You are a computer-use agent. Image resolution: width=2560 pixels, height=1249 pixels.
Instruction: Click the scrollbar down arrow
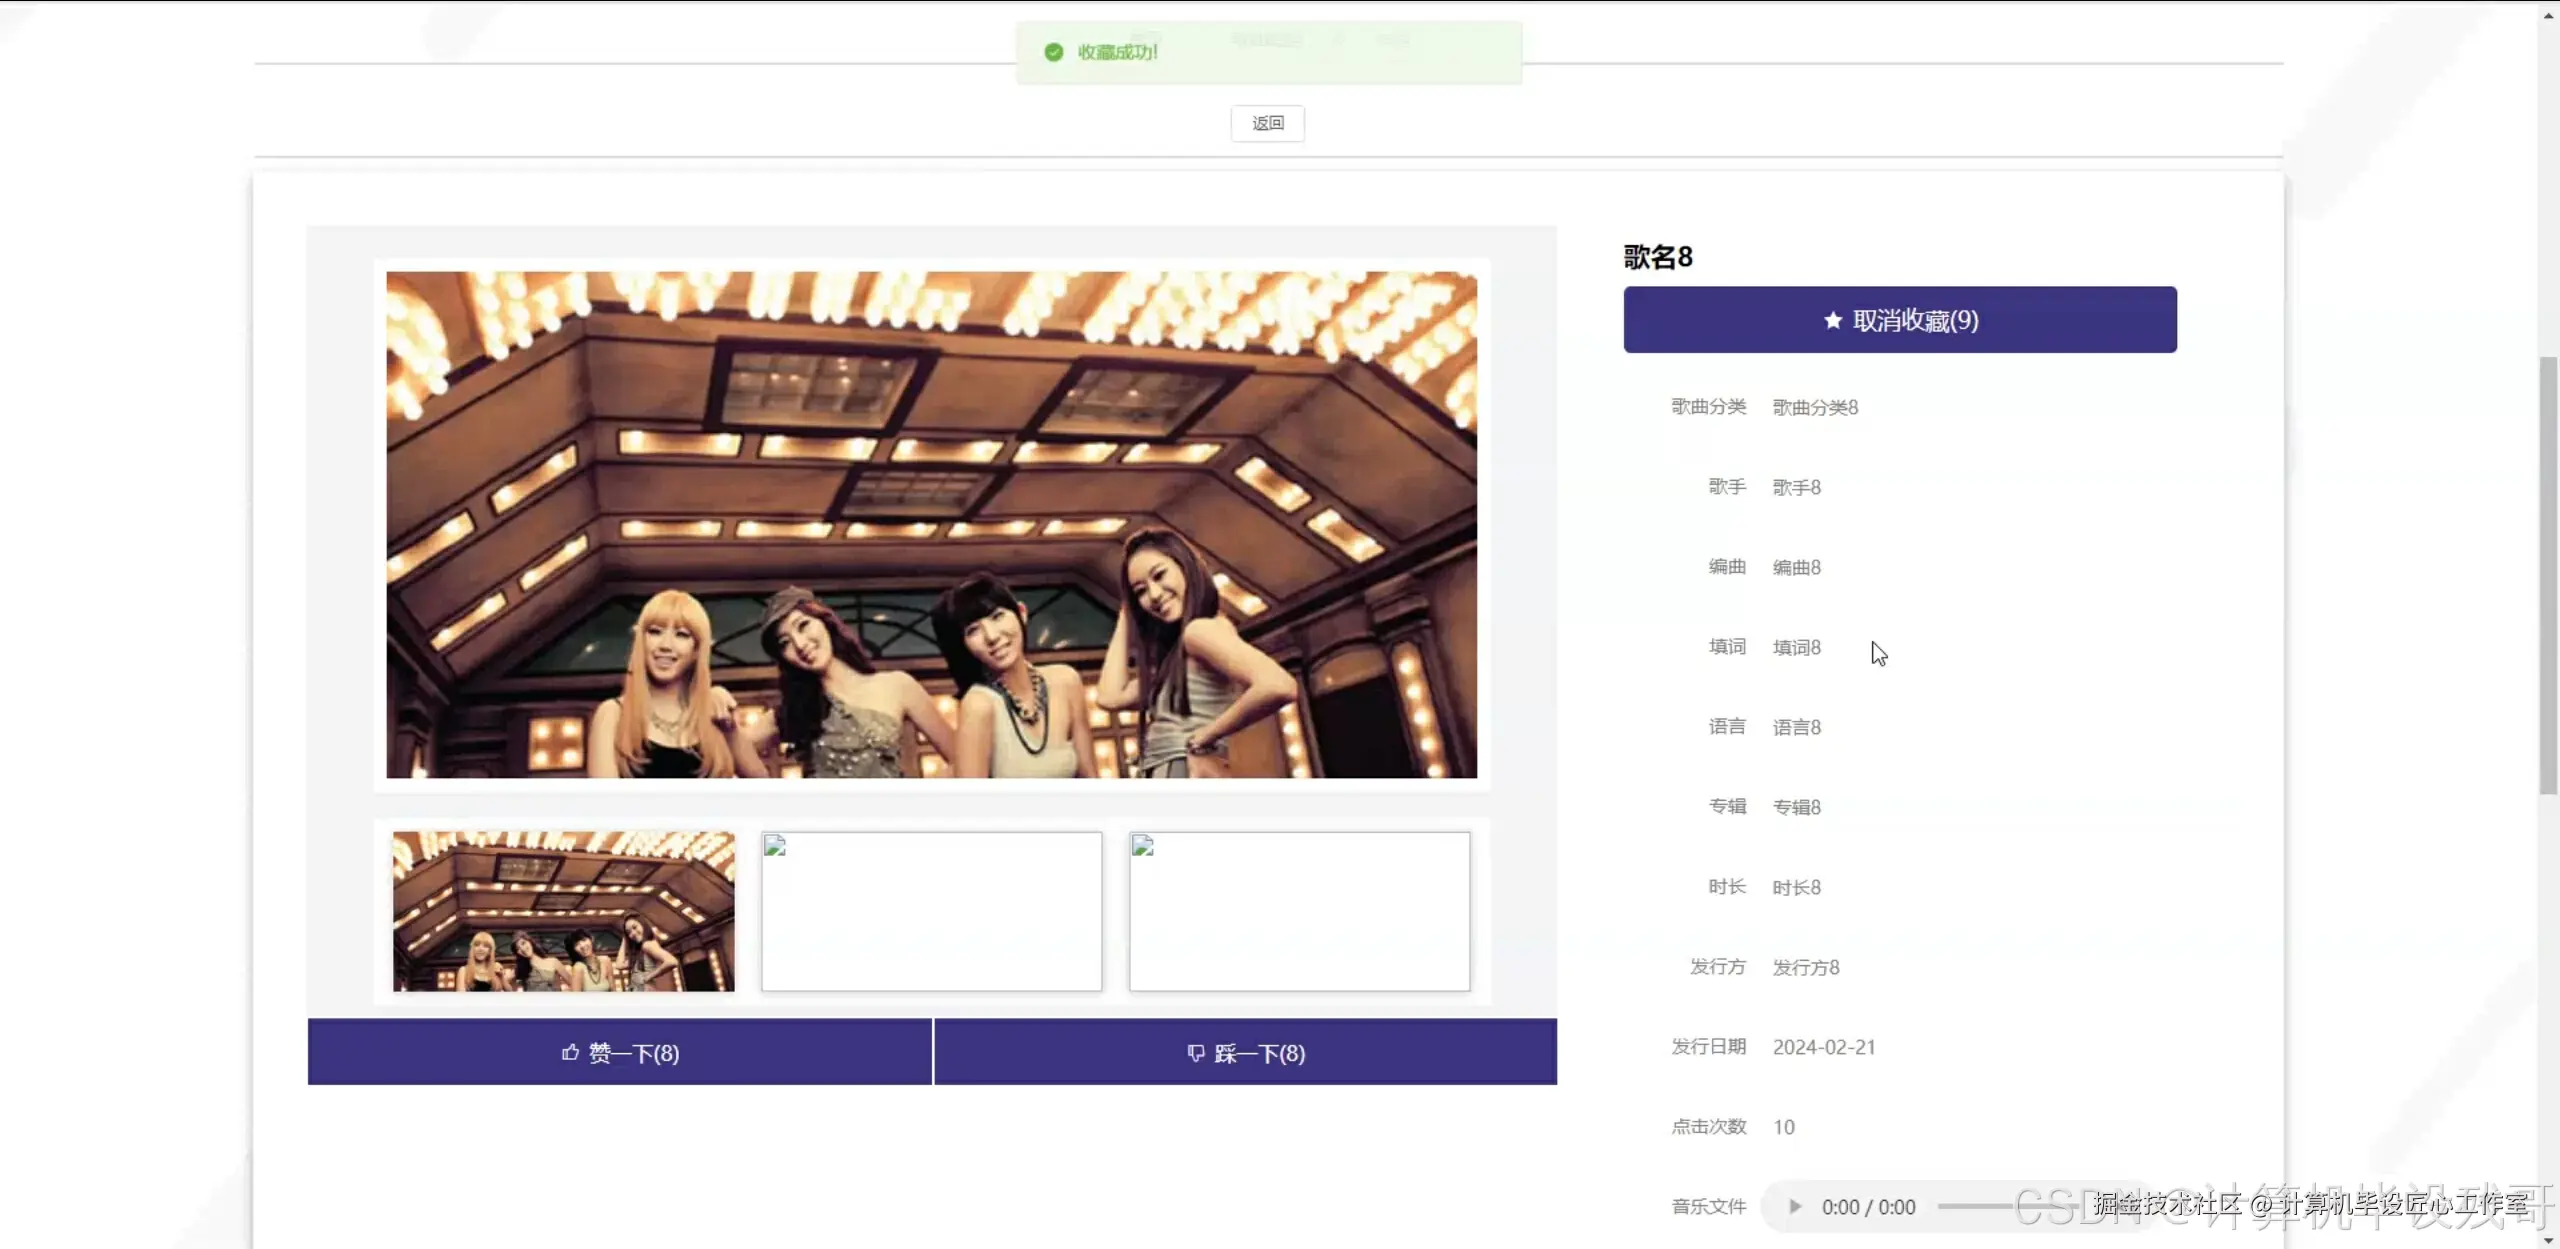2548,1240
